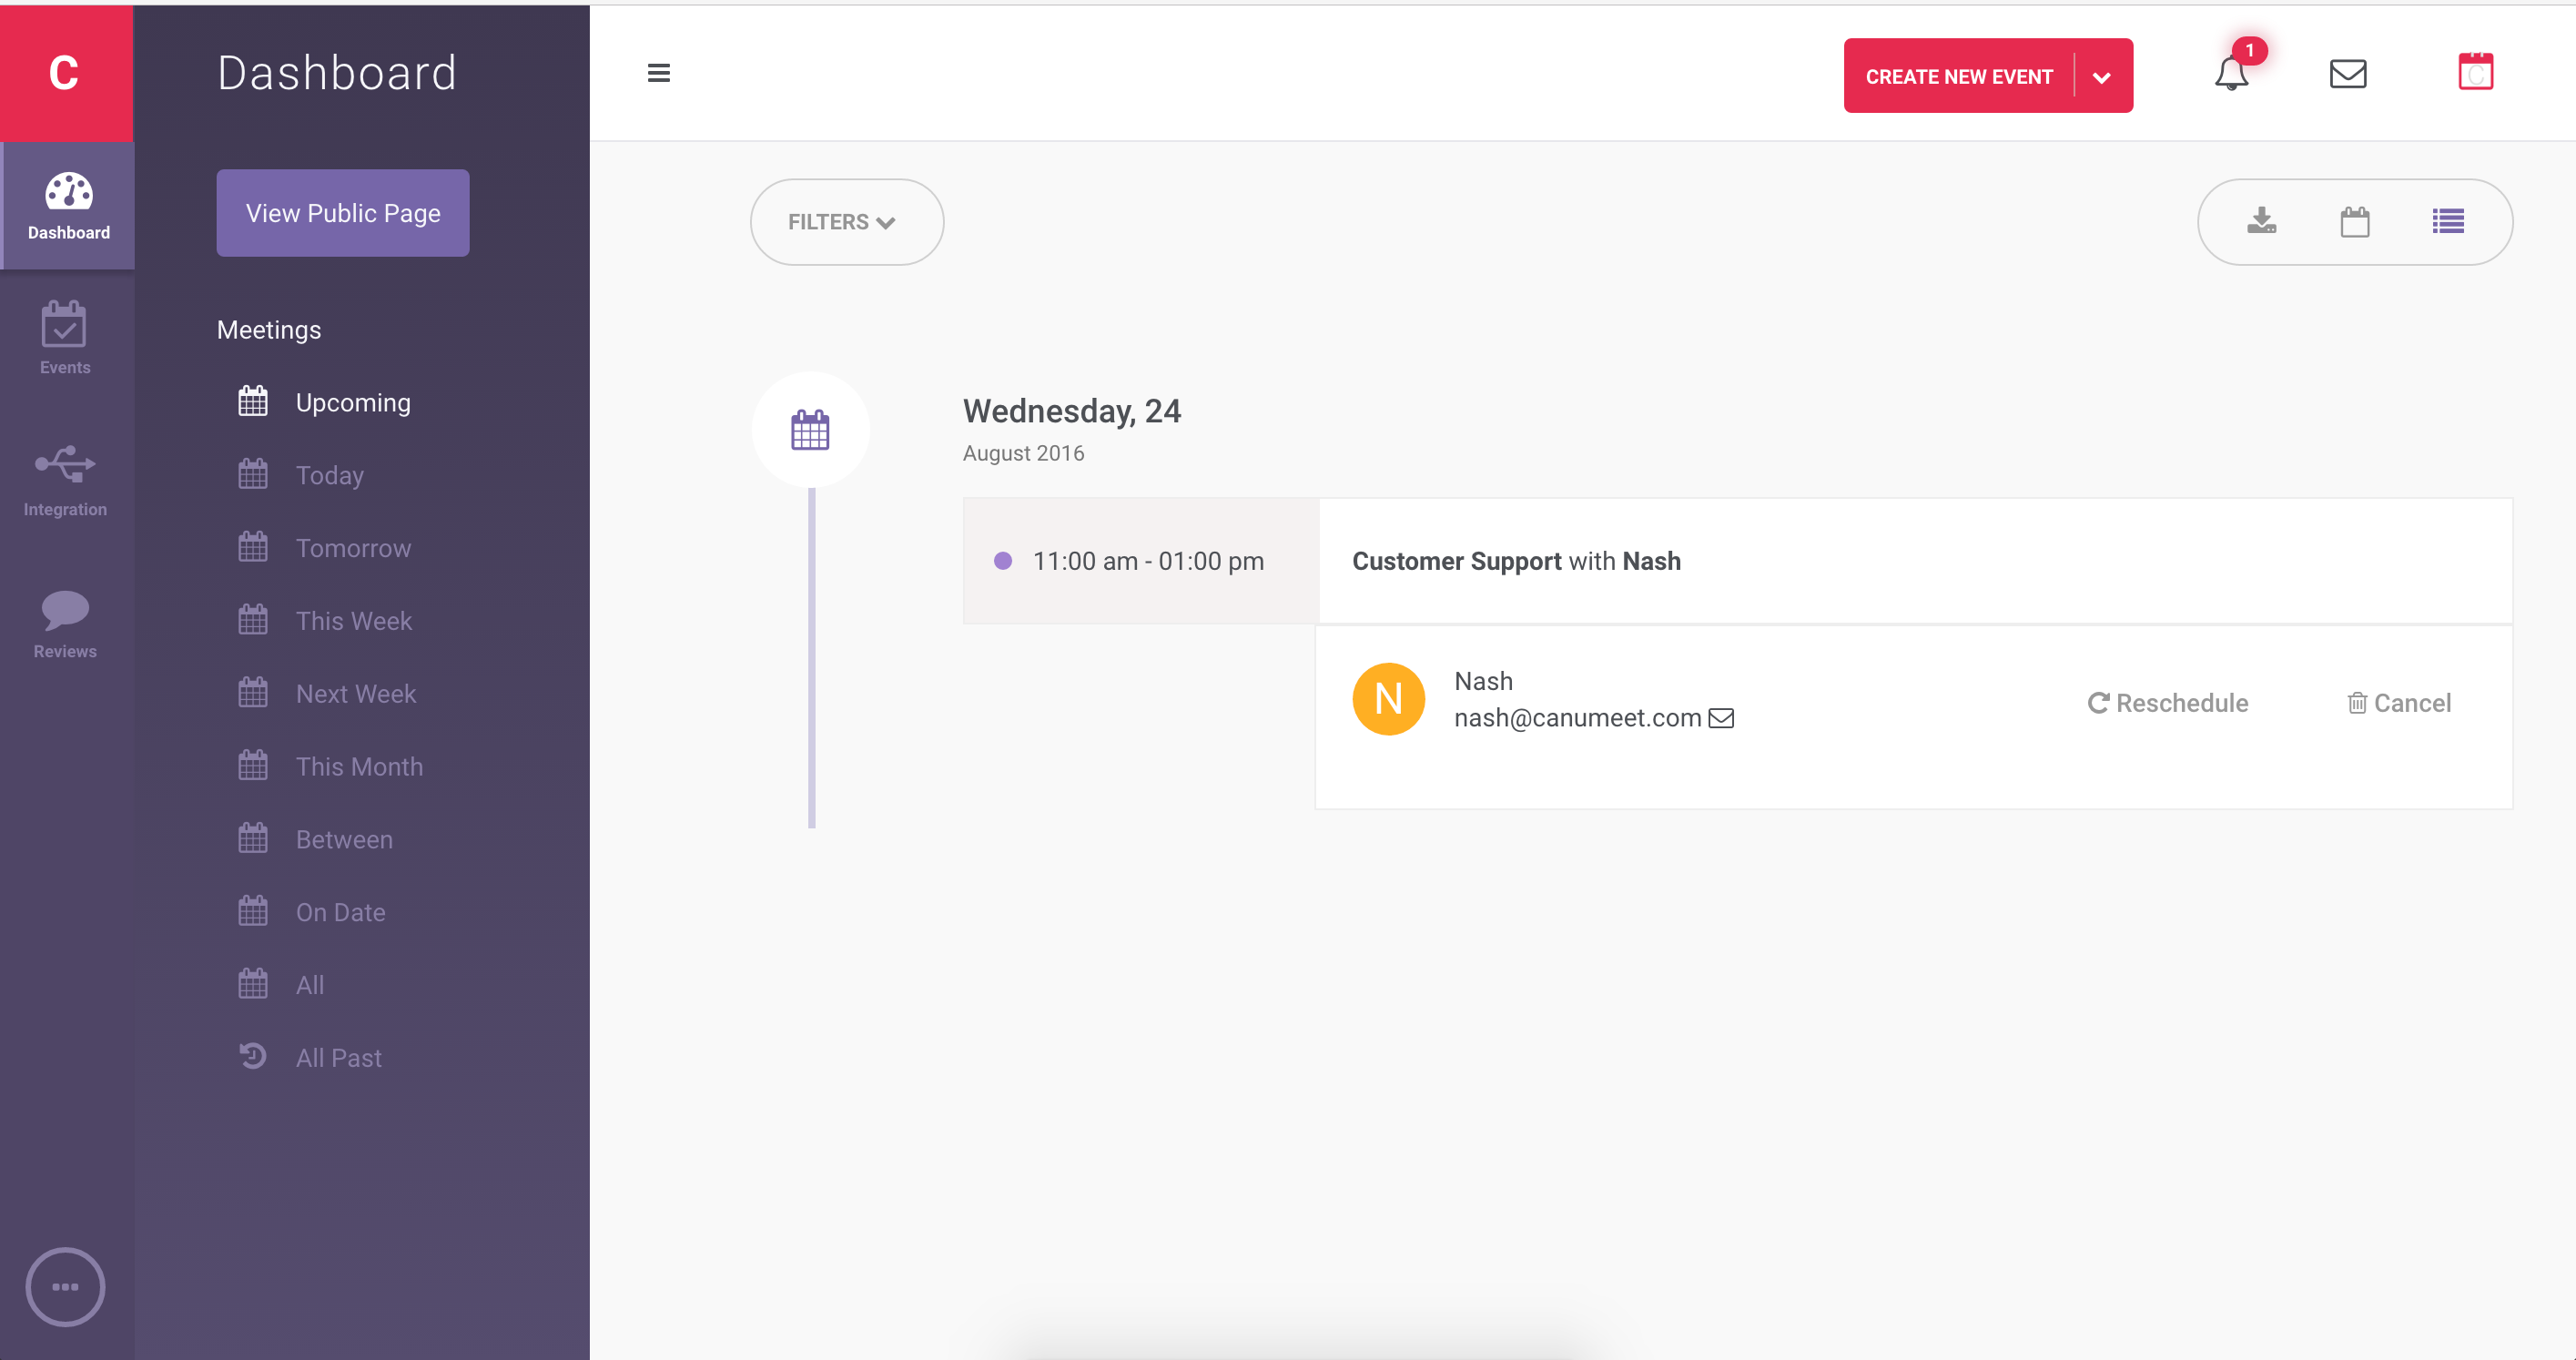Switch to calendar view icon

click(2354, 221)
